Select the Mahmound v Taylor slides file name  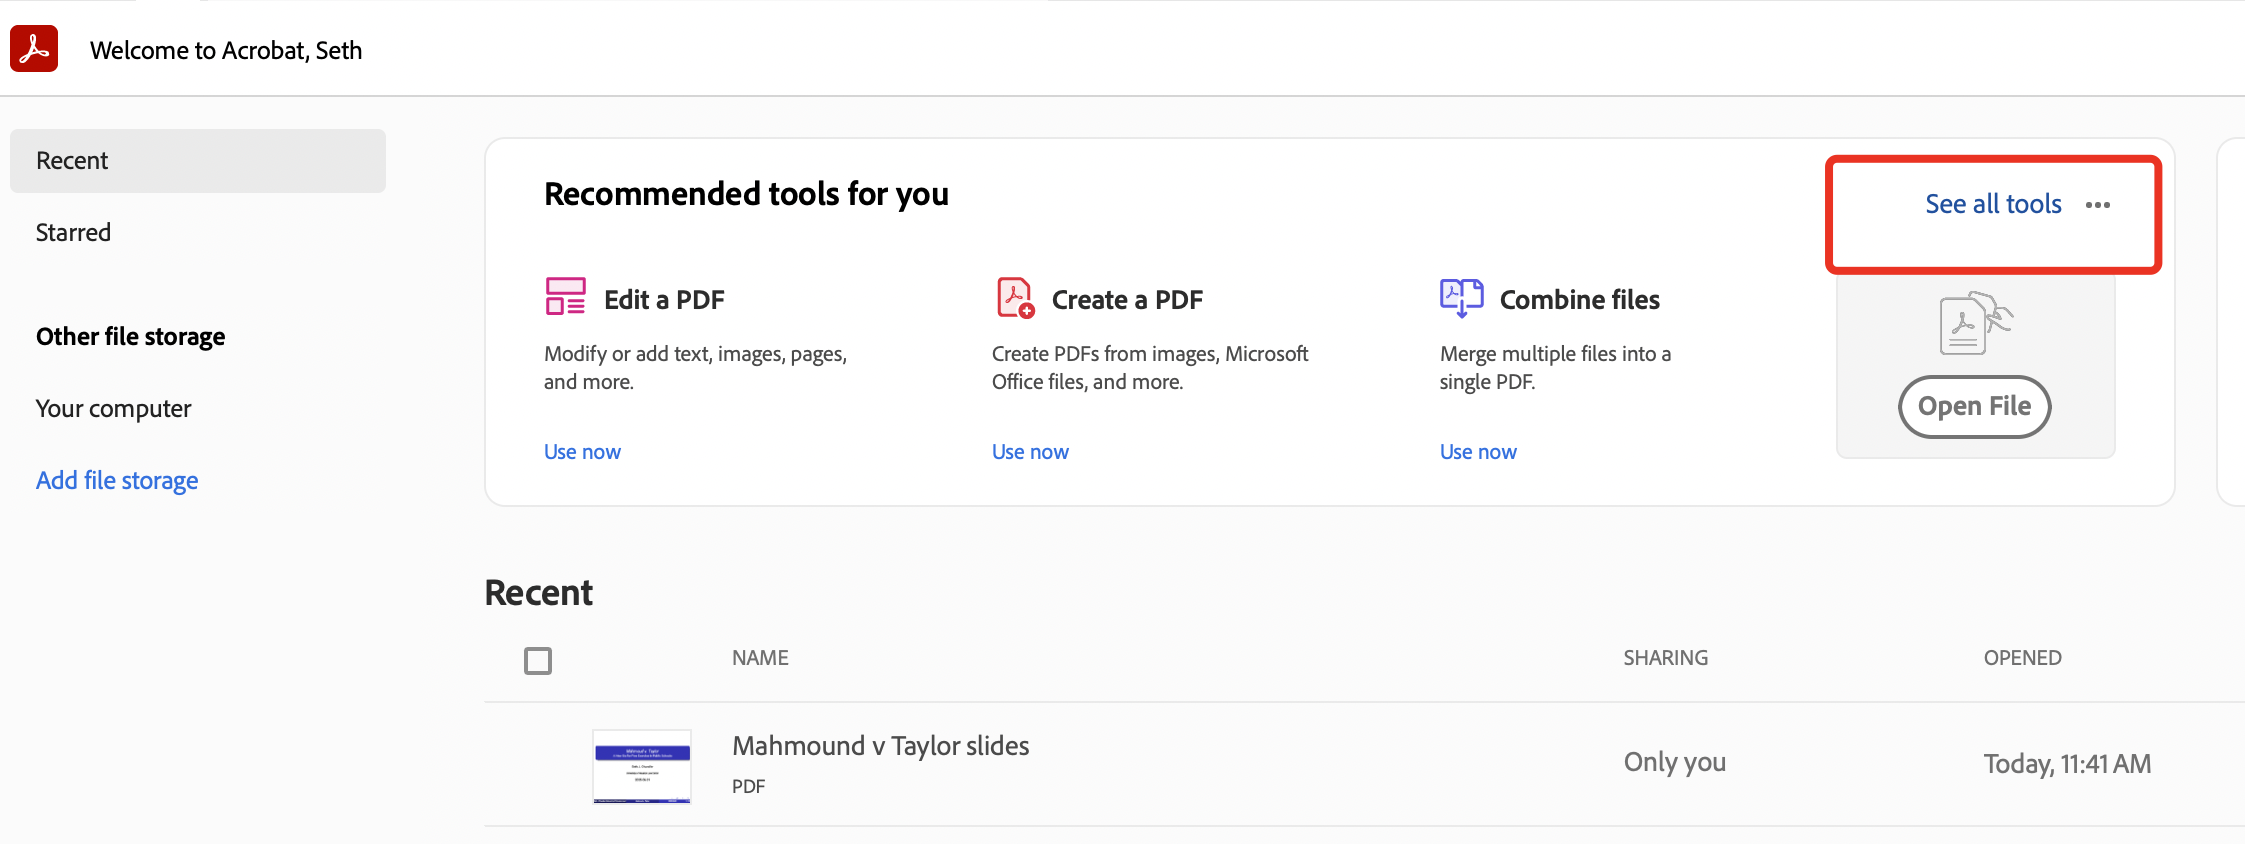[x=881, y=746]
